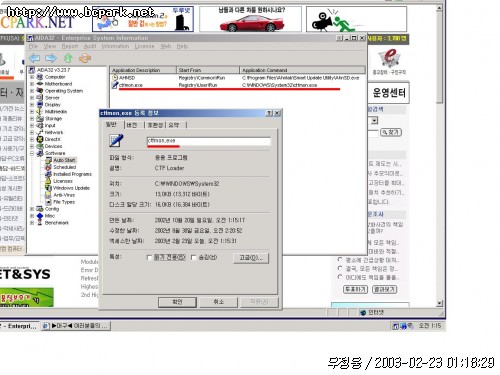500x375 pixels.
Task: Select the File Types icon
Action: [48, 202]
